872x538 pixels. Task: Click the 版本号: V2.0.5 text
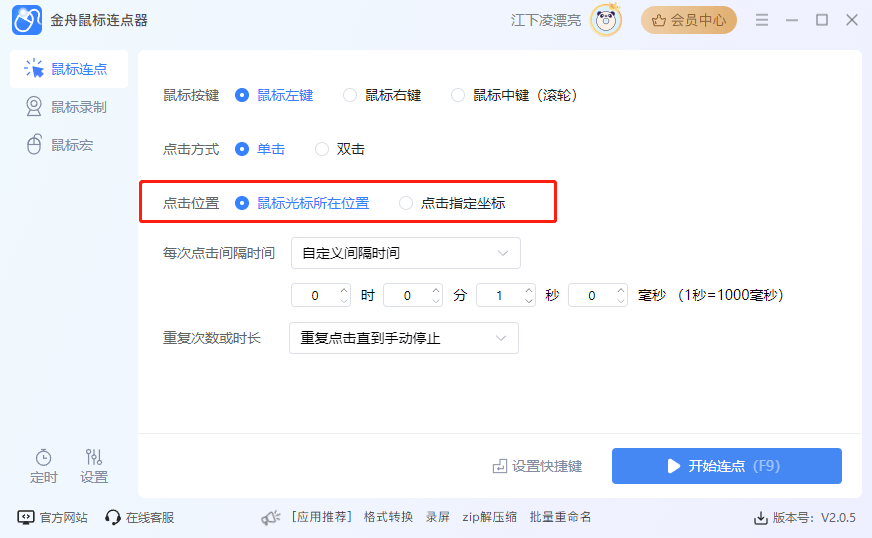814,517
